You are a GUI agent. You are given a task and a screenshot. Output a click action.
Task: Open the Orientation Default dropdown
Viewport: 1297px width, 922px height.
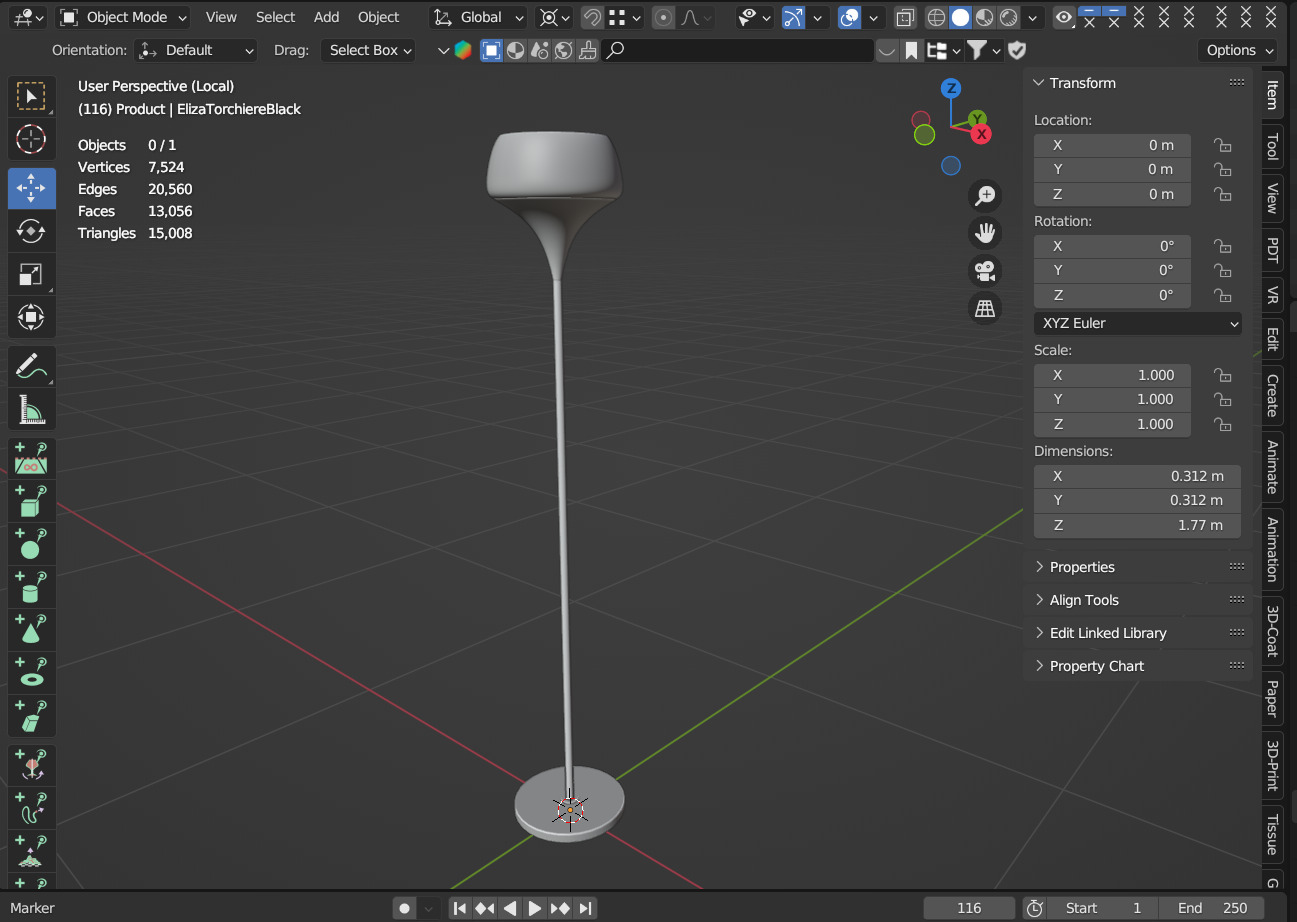pyautogui.click(x=196, y=50)
